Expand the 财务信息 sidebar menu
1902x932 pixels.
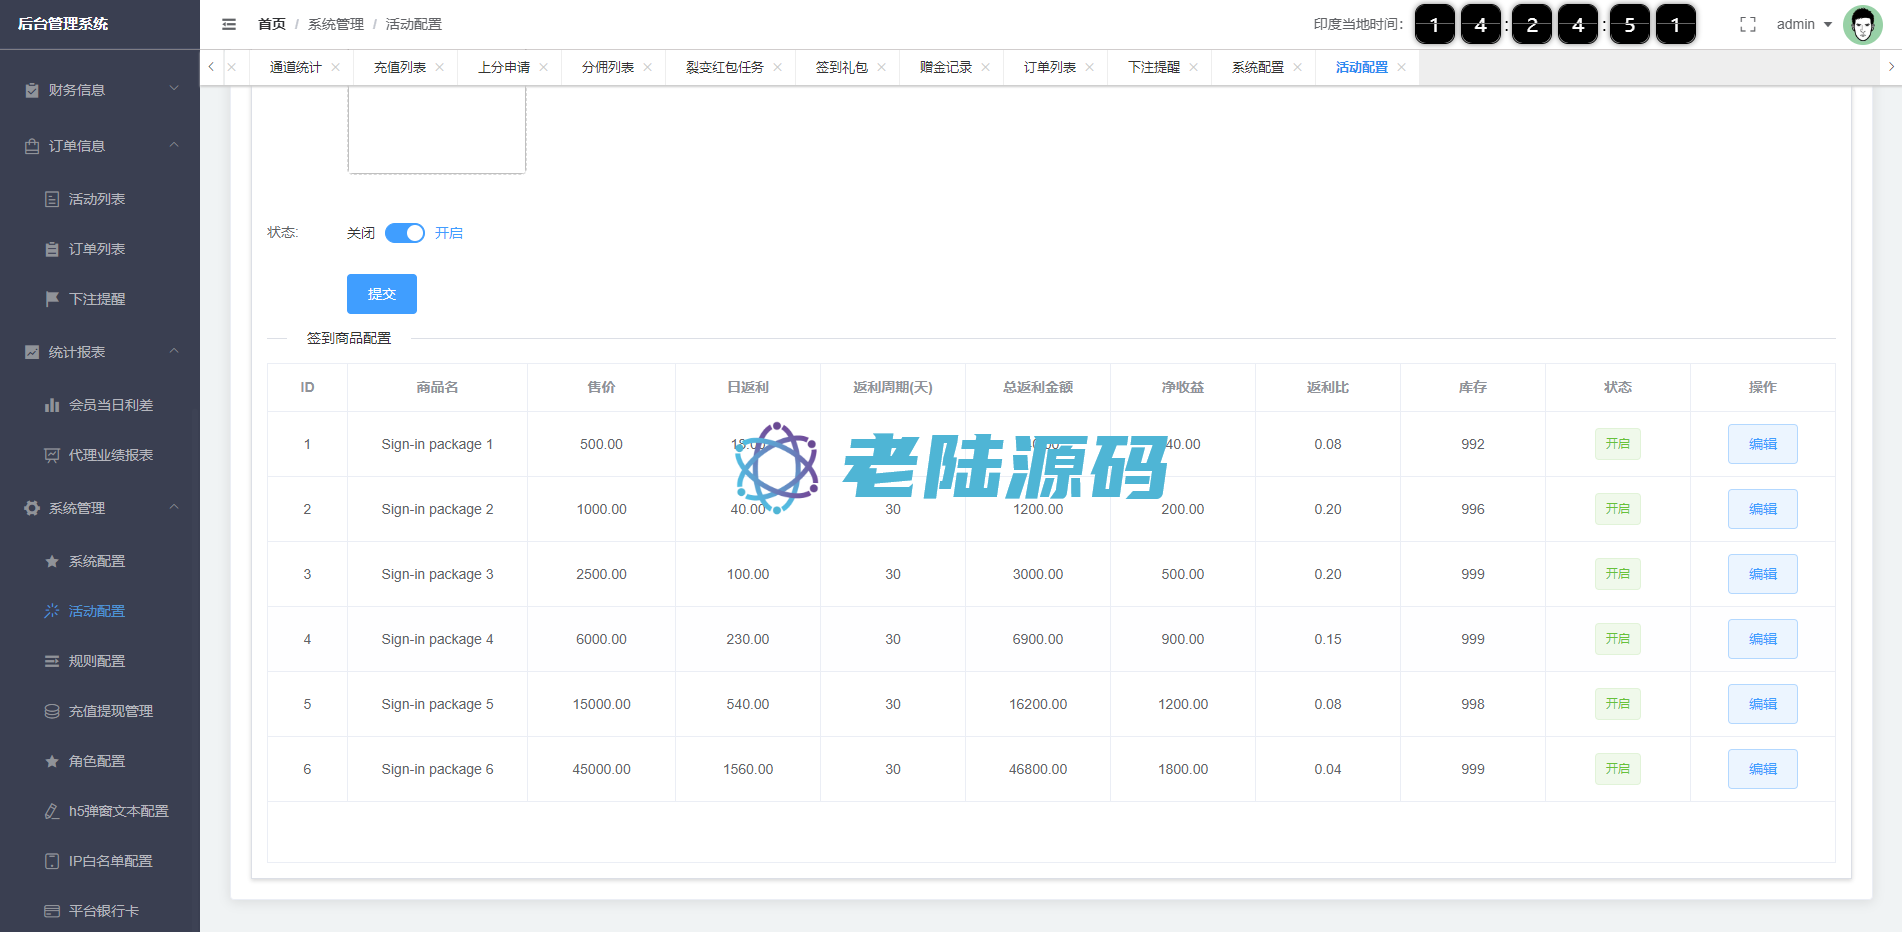point(100,90)
